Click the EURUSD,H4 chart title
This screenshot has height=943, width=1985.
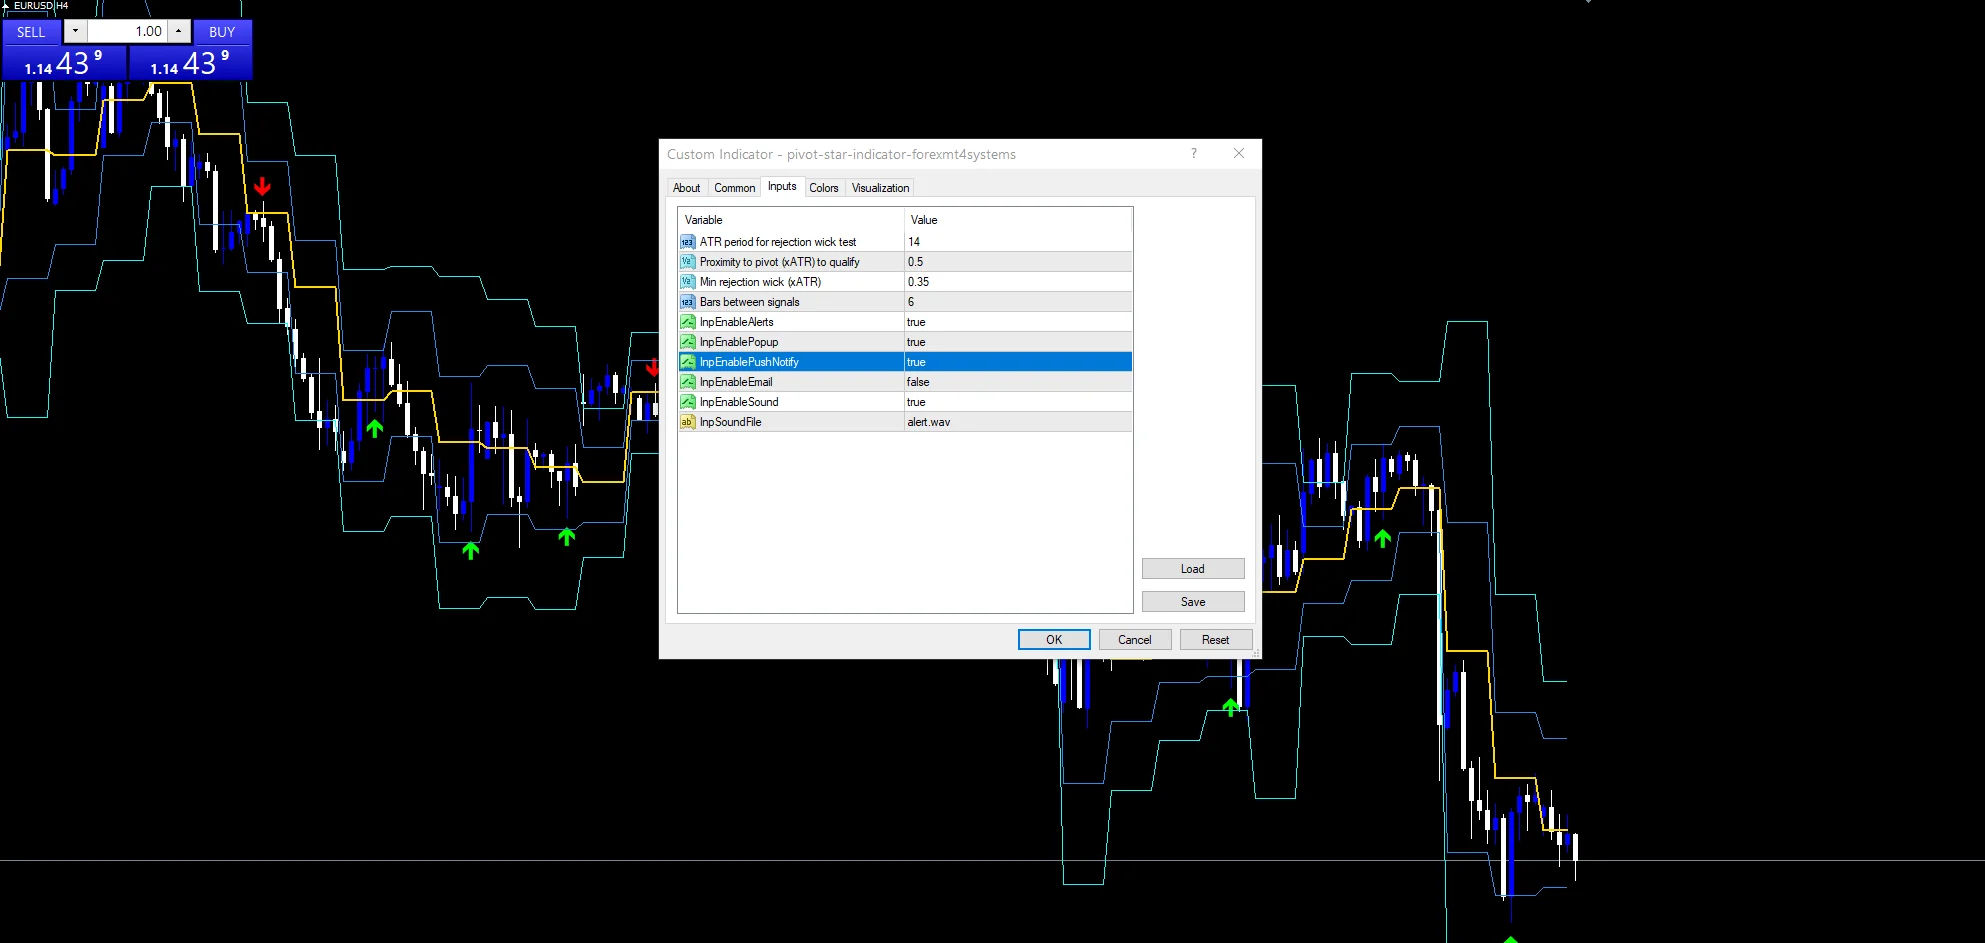pyautogui.click(x=40, y=6)
